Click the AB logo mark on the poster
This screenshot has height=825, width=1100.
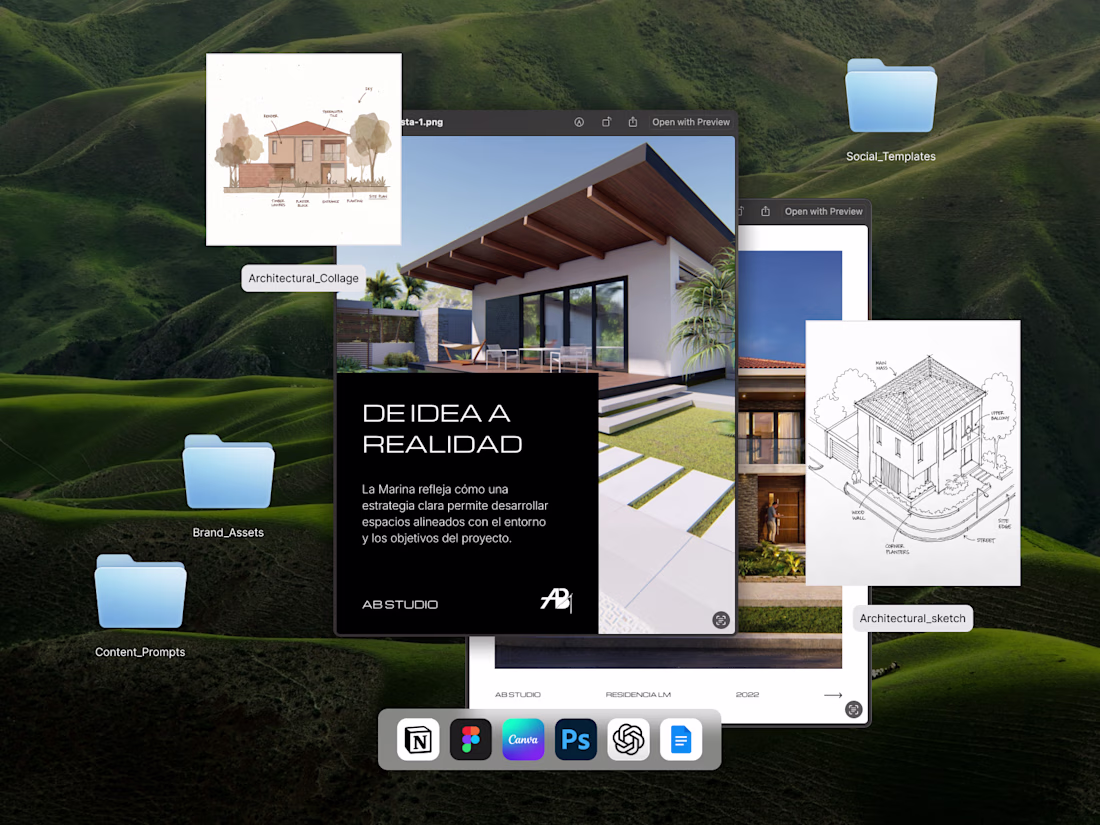(x=557, y=600)
